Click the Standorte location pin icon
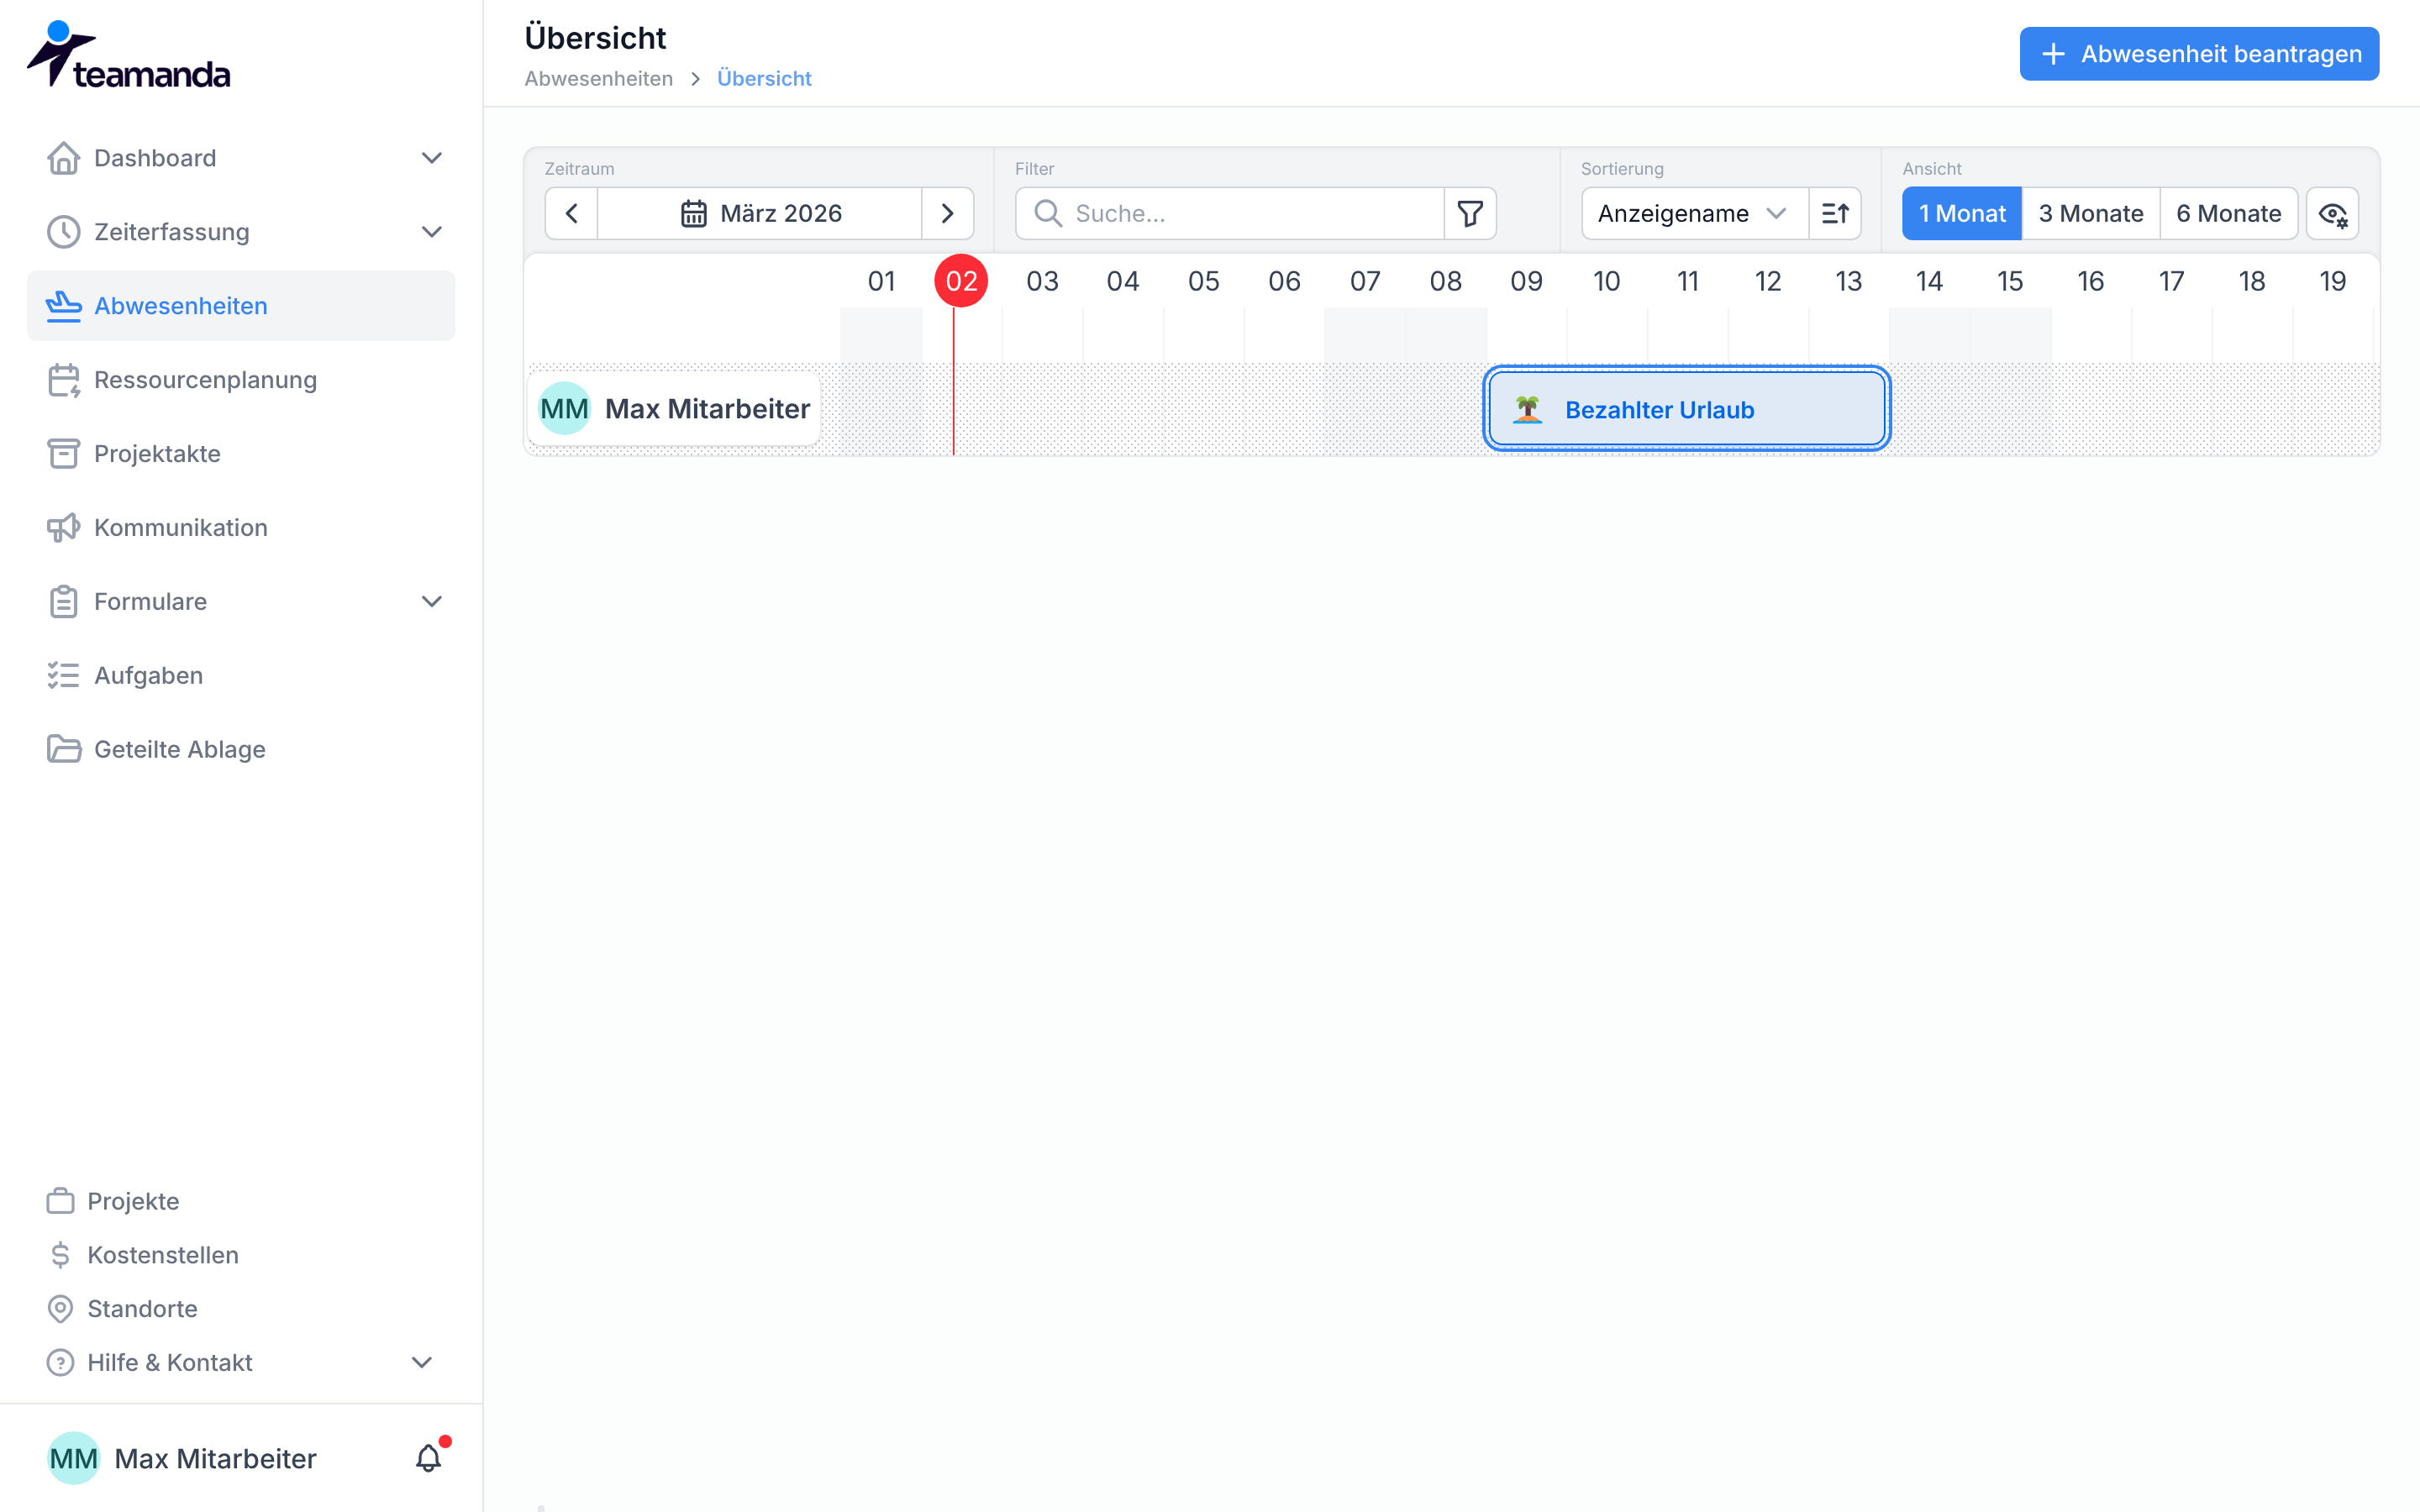The width and height of the screenshot is (2420, 1512). click(61, 1309)
